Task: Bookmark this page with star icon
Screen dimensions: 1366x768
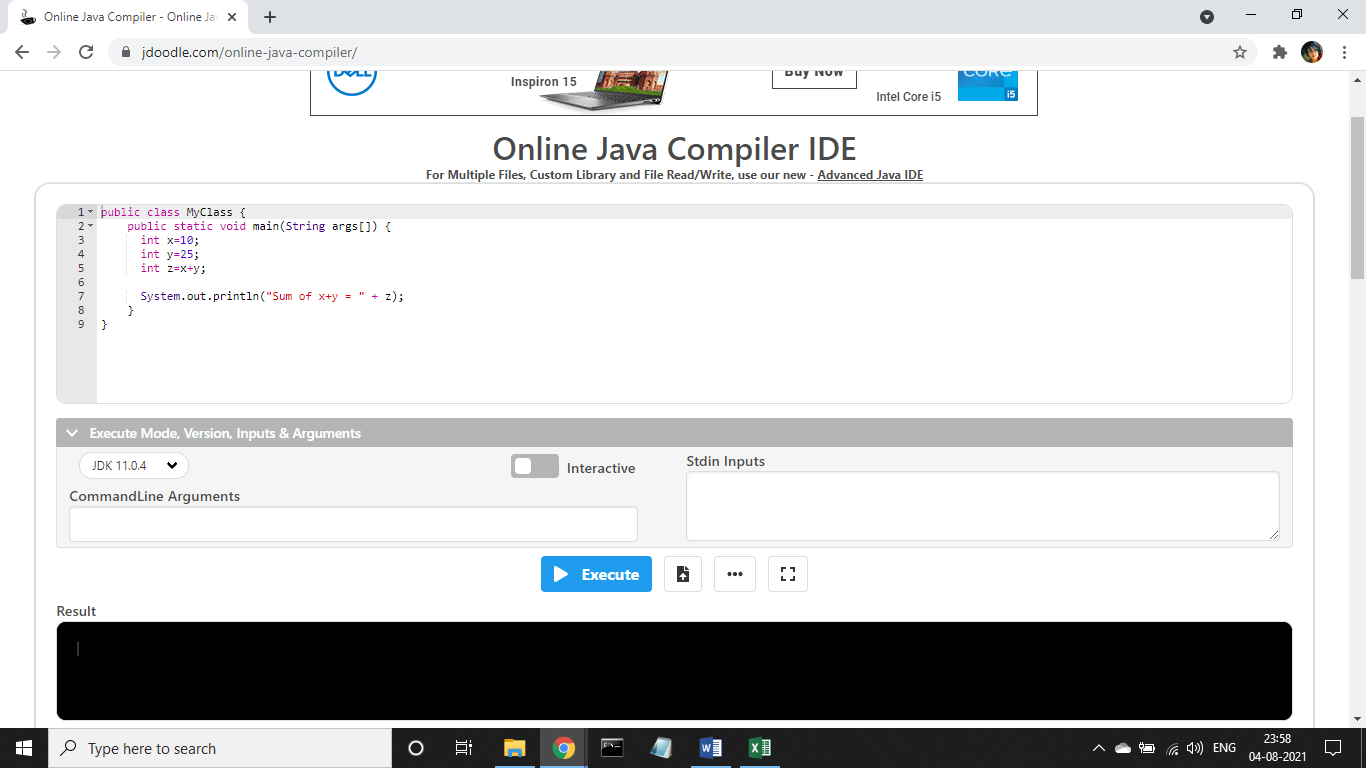Action: (x=1240, y=52)
